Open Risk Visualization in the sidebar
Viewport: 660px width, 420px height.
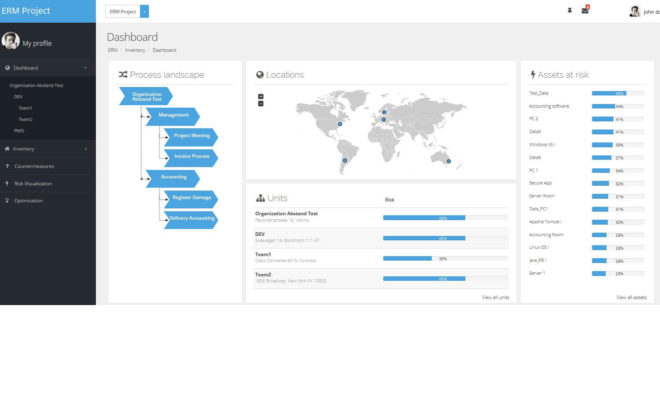[x=48, y=183]
